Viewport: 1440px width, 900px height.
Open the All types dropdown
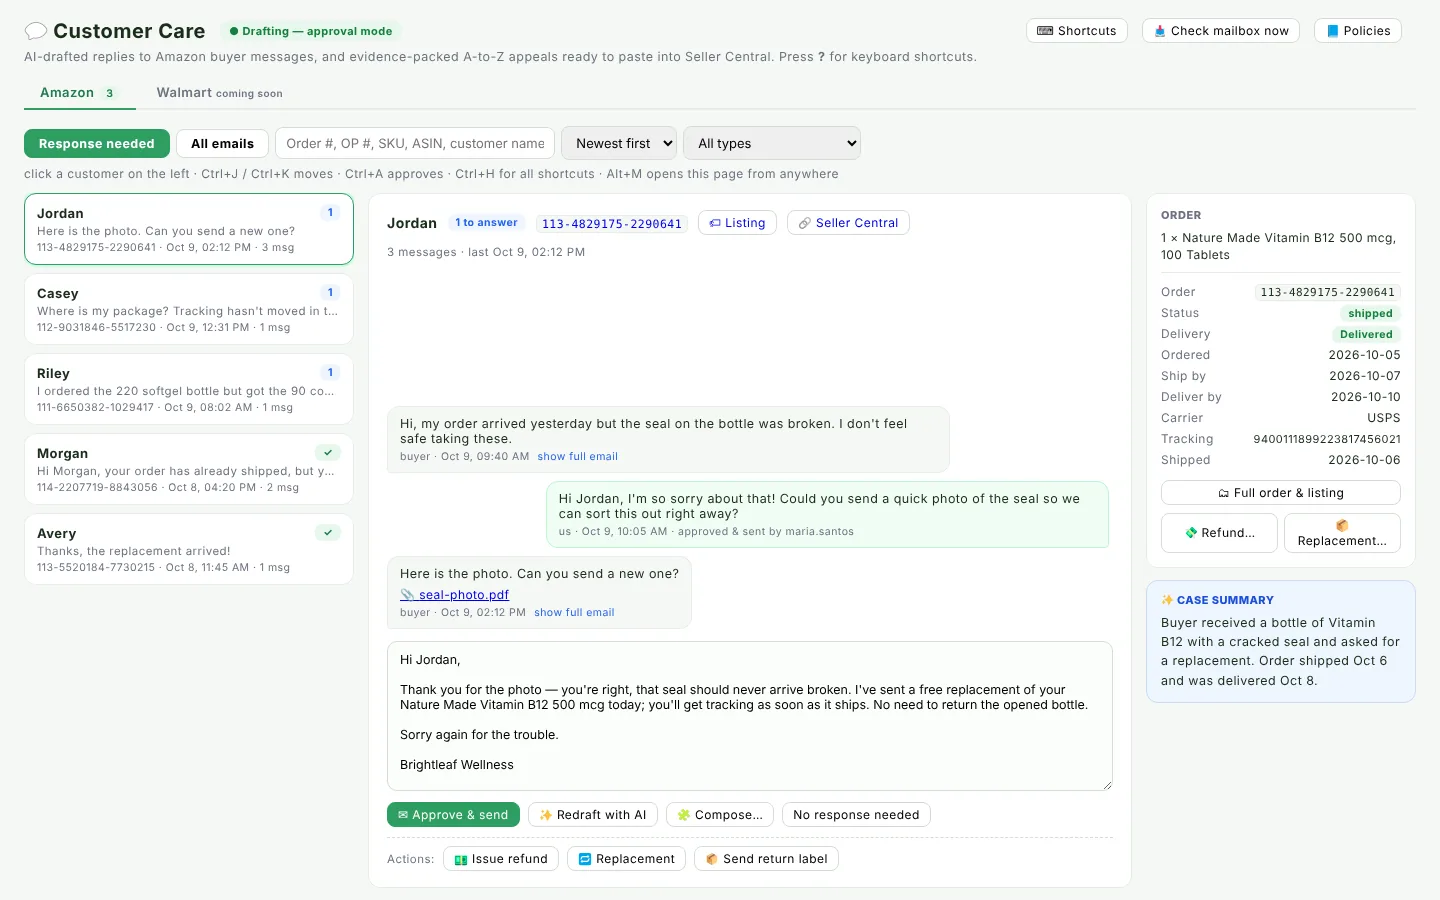(772, 144)
